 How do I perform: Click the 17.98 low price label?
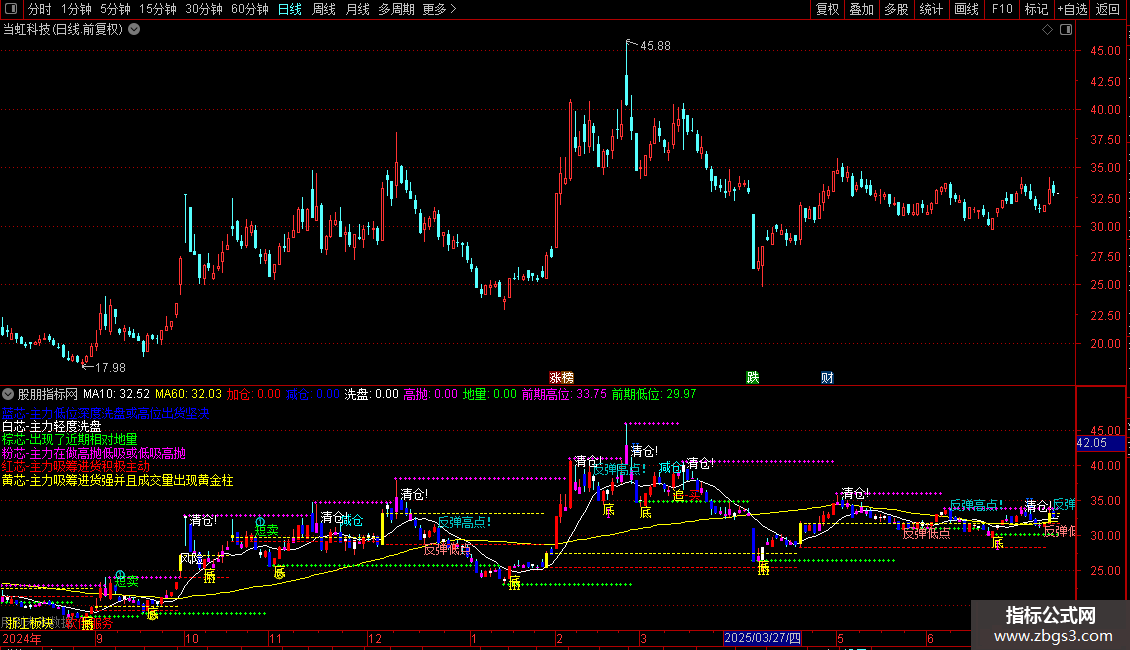[110, 368]
